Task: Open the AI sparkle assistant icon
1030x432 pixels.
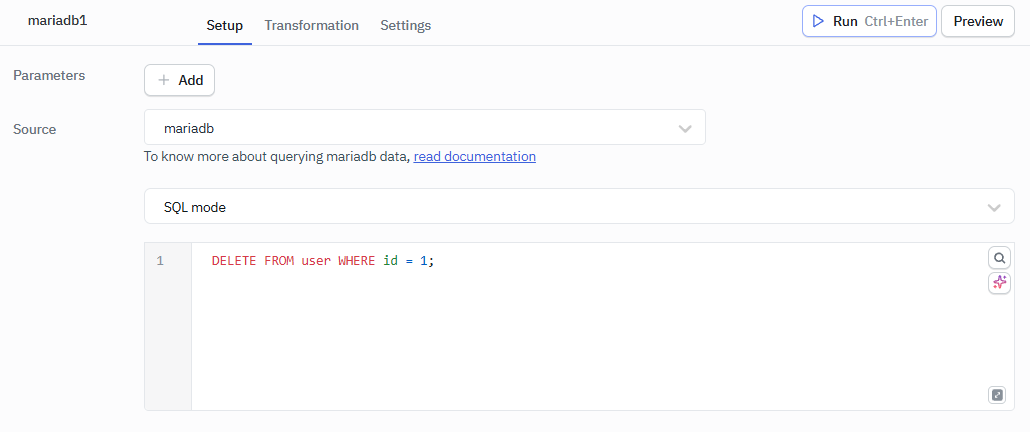Action: 999,283
